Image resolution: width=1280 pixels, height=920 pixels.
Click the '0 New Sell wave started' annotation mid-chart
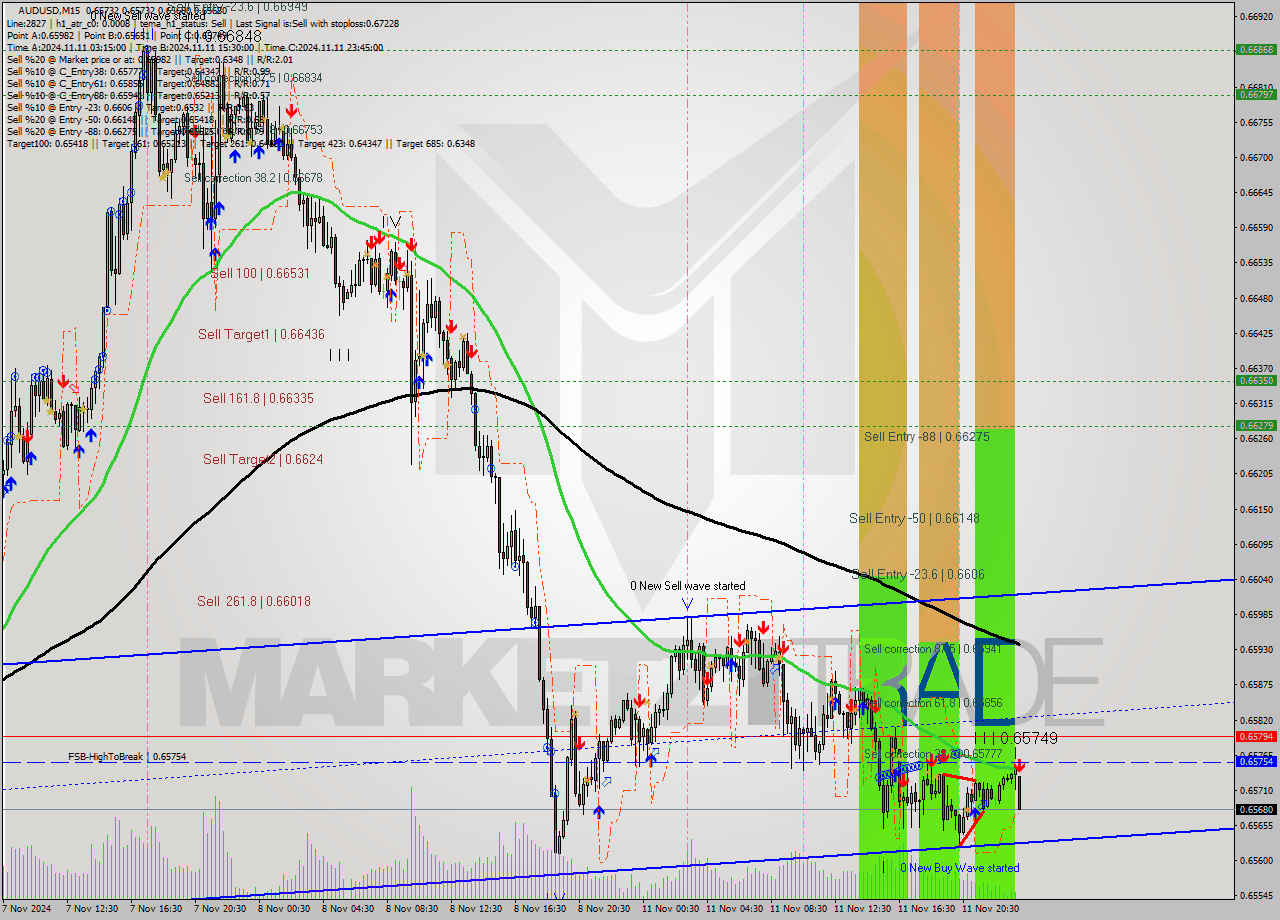coord(687,586)
